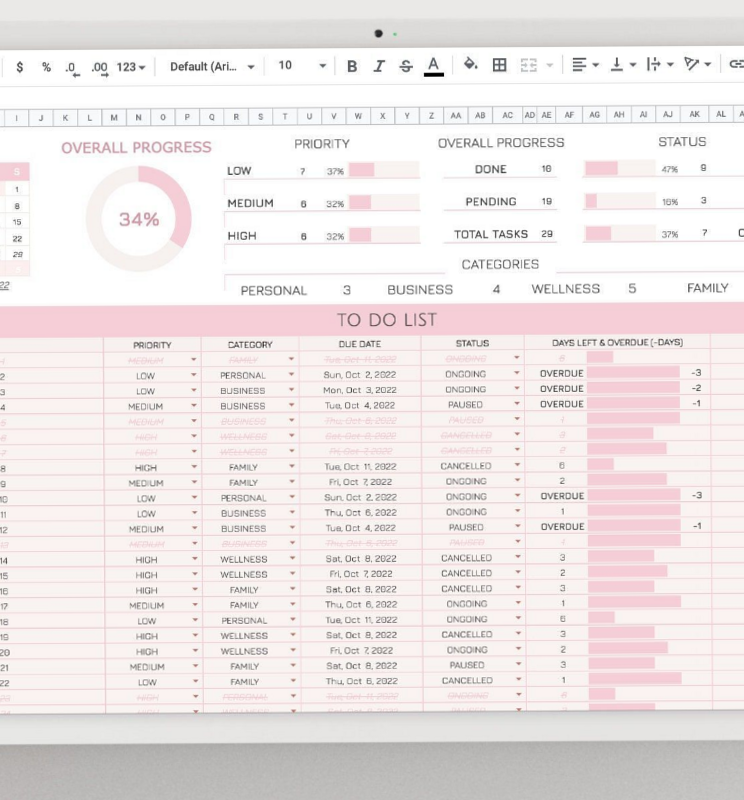
Task: Click DAYS LEFT & OVERDUE header
Action: tap(617, 342)
